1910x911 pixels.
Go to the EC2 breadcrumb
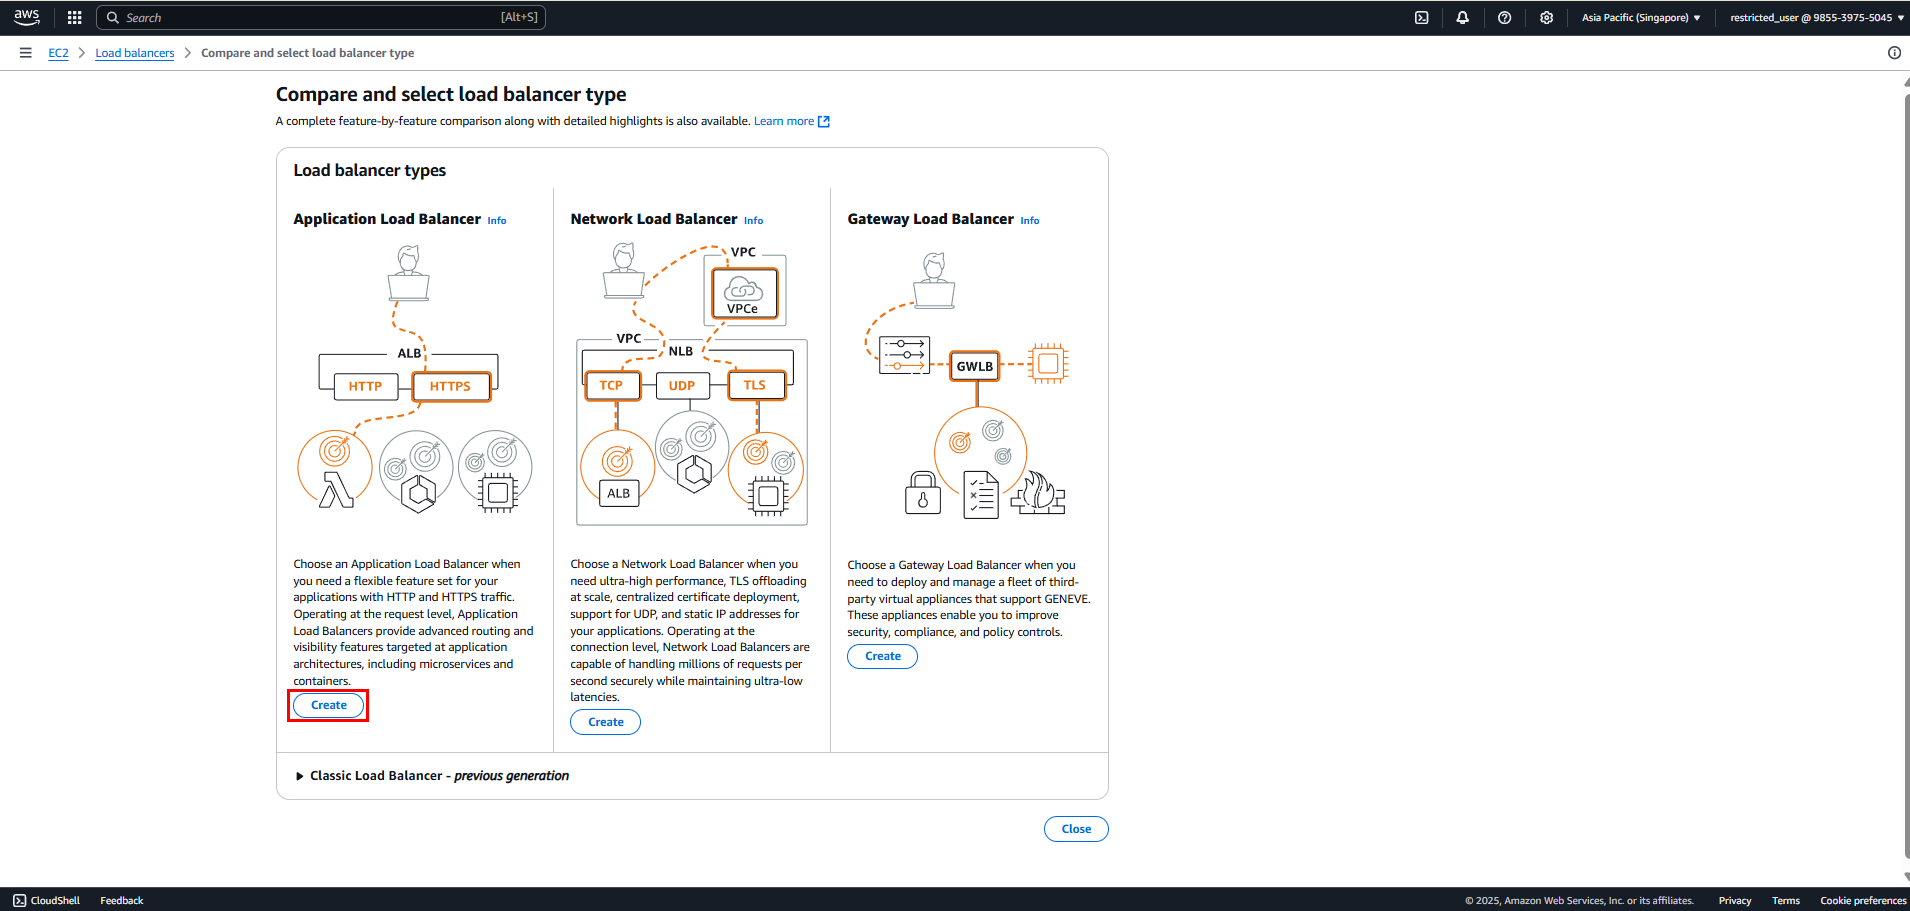point(59,53)
